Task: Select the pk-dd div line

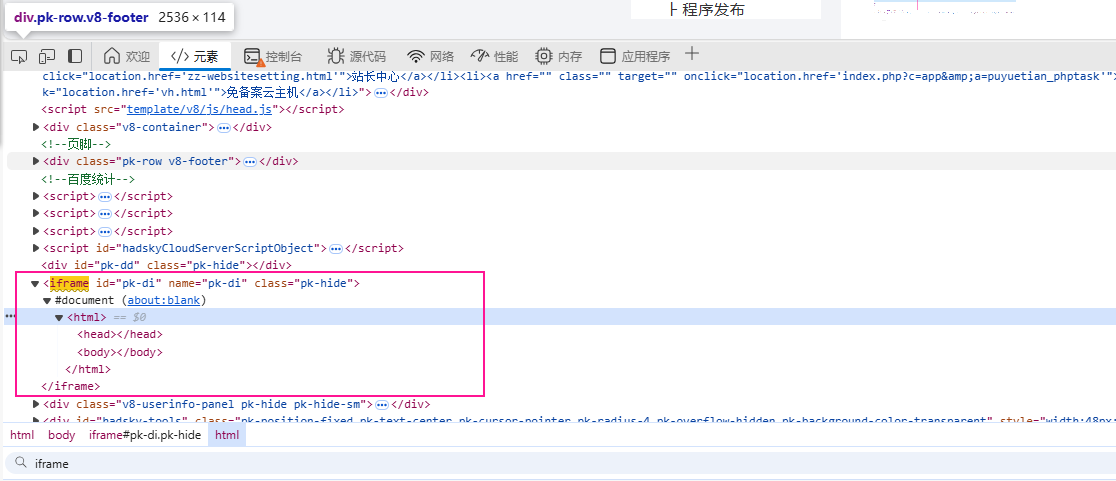Action: point(167,265)
